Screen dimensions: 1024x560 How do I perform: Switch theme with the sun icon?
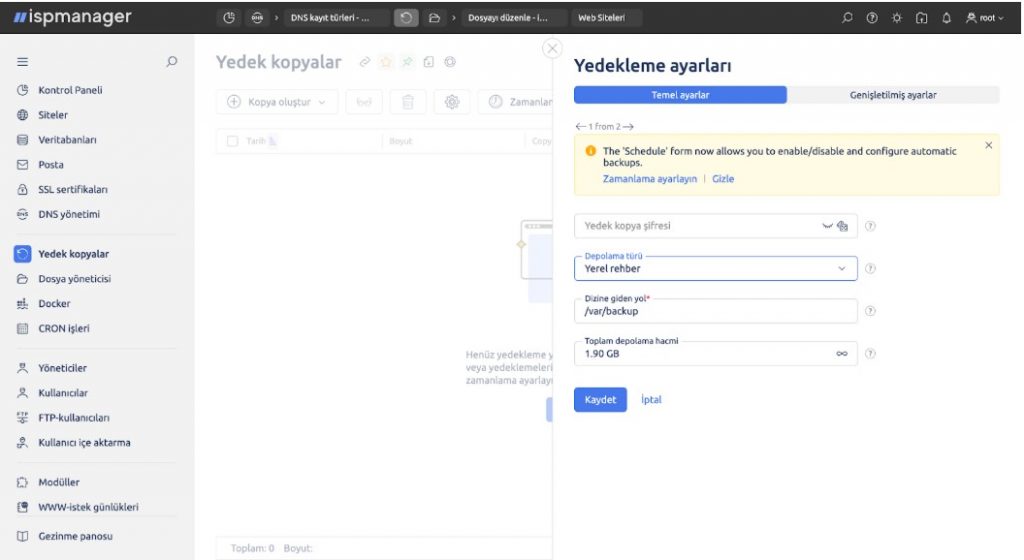(x=897, y=18)
